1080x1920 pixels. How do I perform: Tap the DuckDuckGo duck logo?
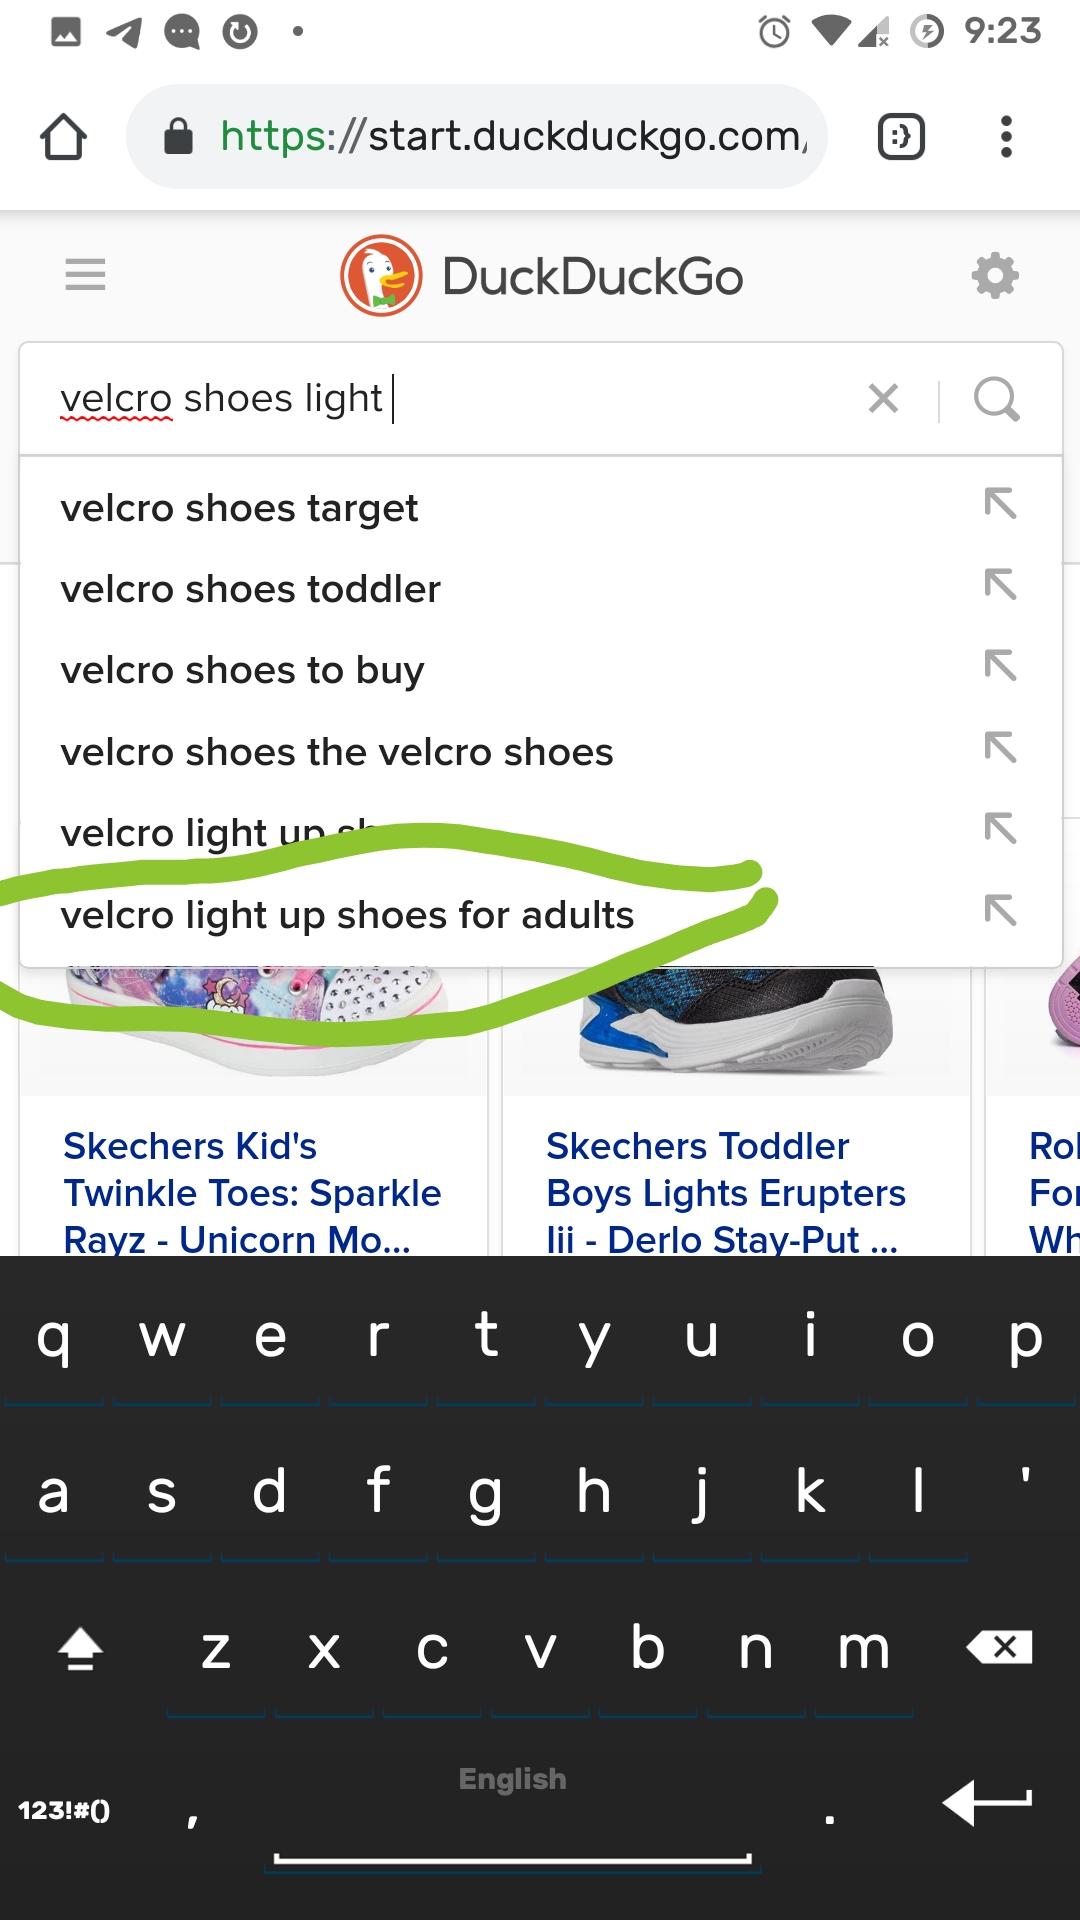(x=381, y=276)
